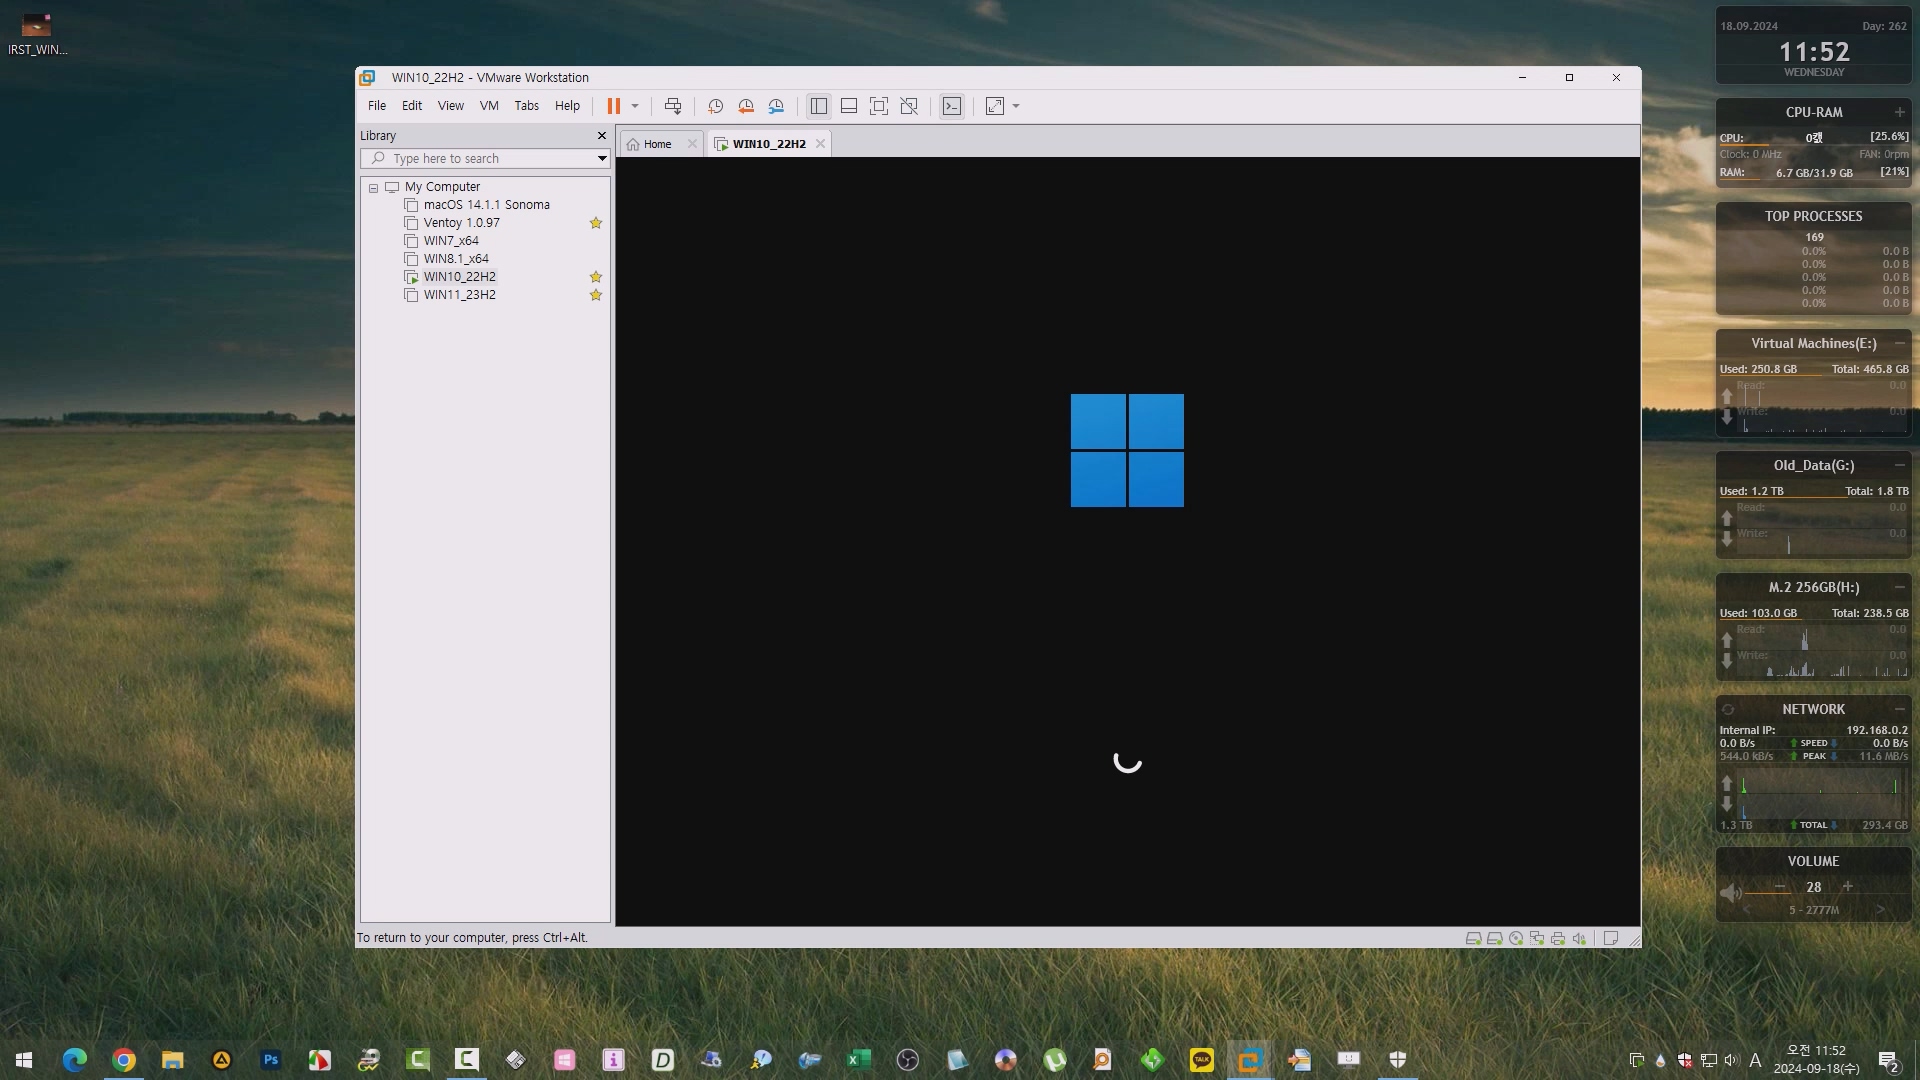This screenshot has height=1080, width=1920.
Task: Enter full screen mode icon
Action: click(878, 106)
